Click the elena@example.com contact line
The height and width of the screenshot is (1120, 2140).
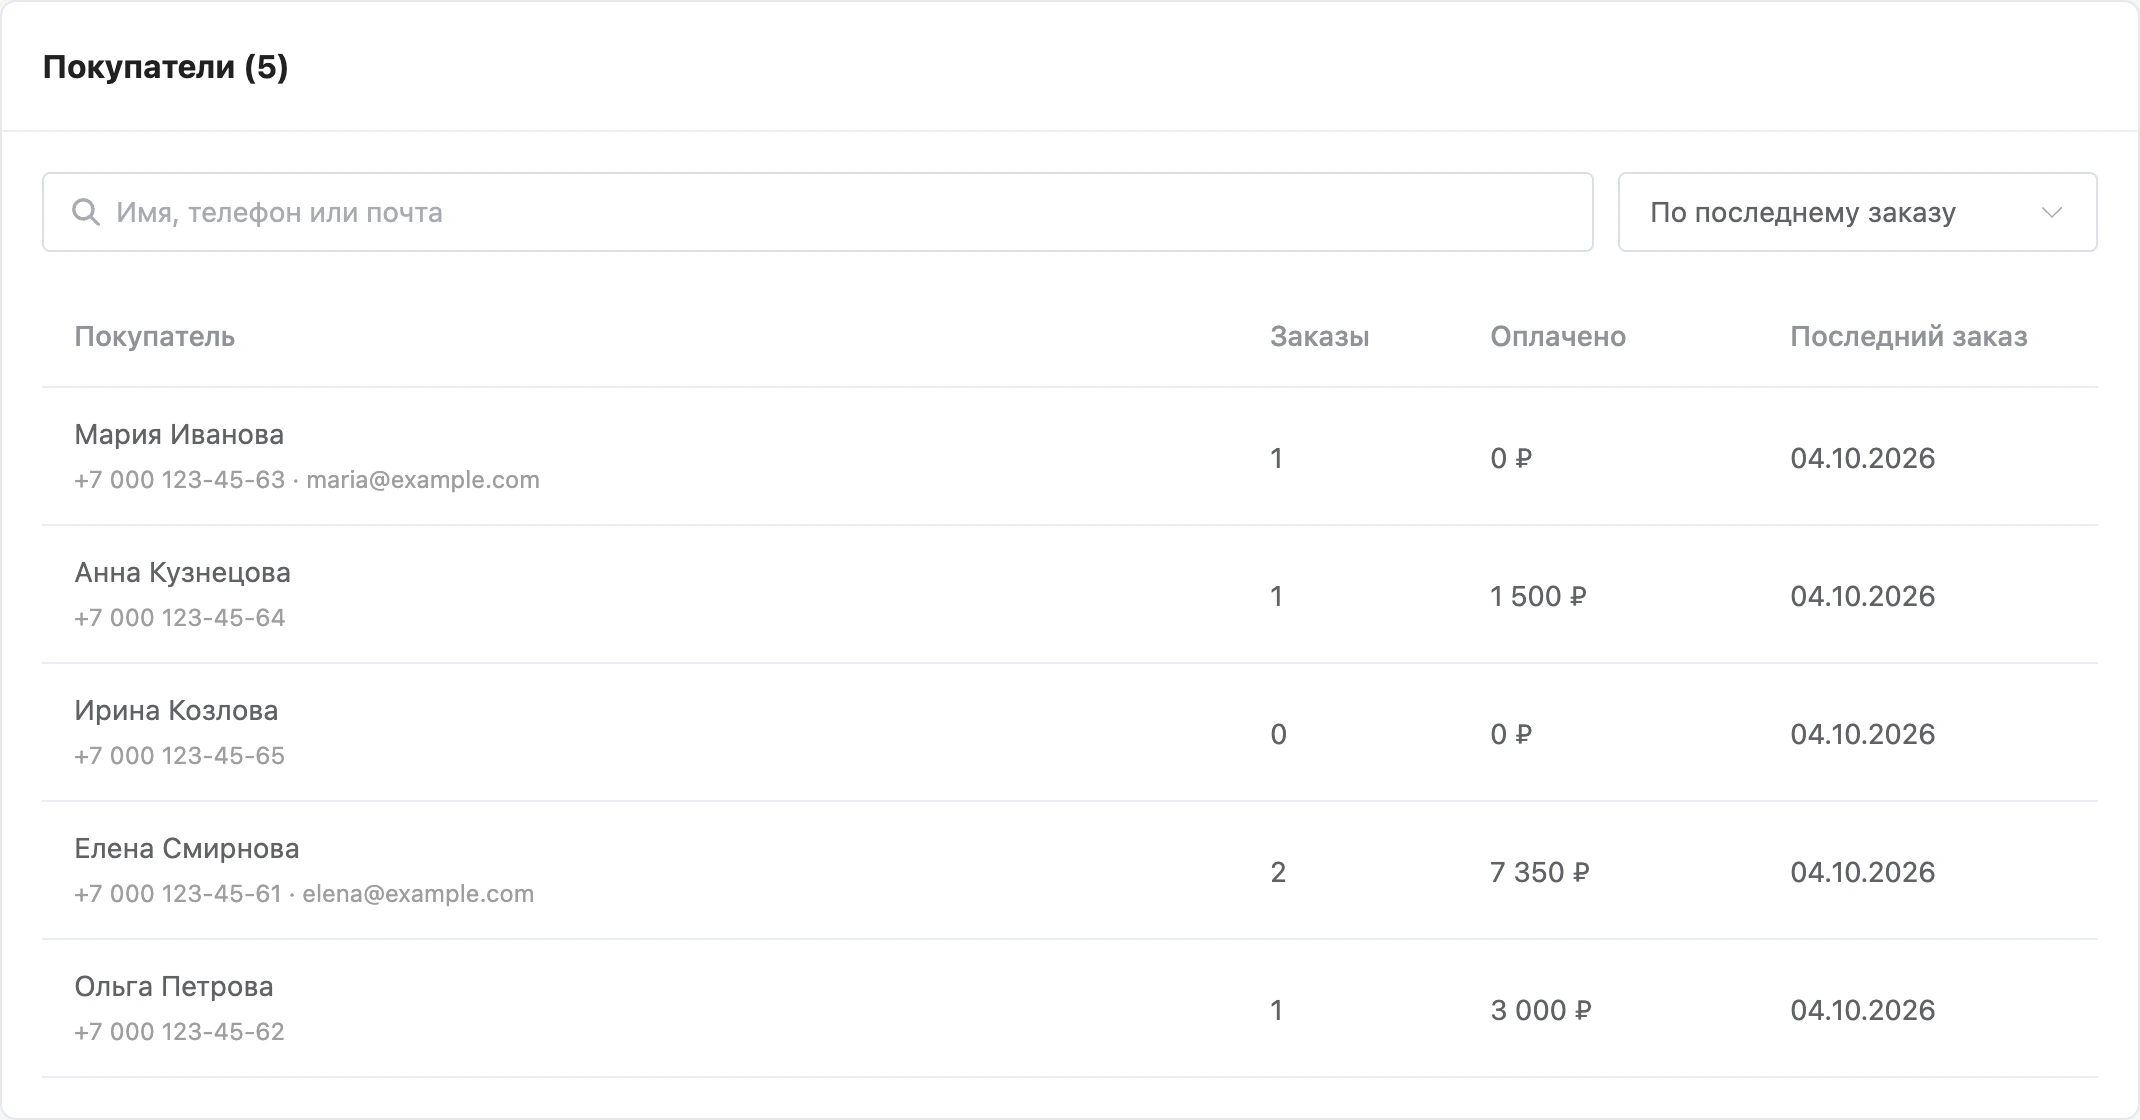pos(304,894)
